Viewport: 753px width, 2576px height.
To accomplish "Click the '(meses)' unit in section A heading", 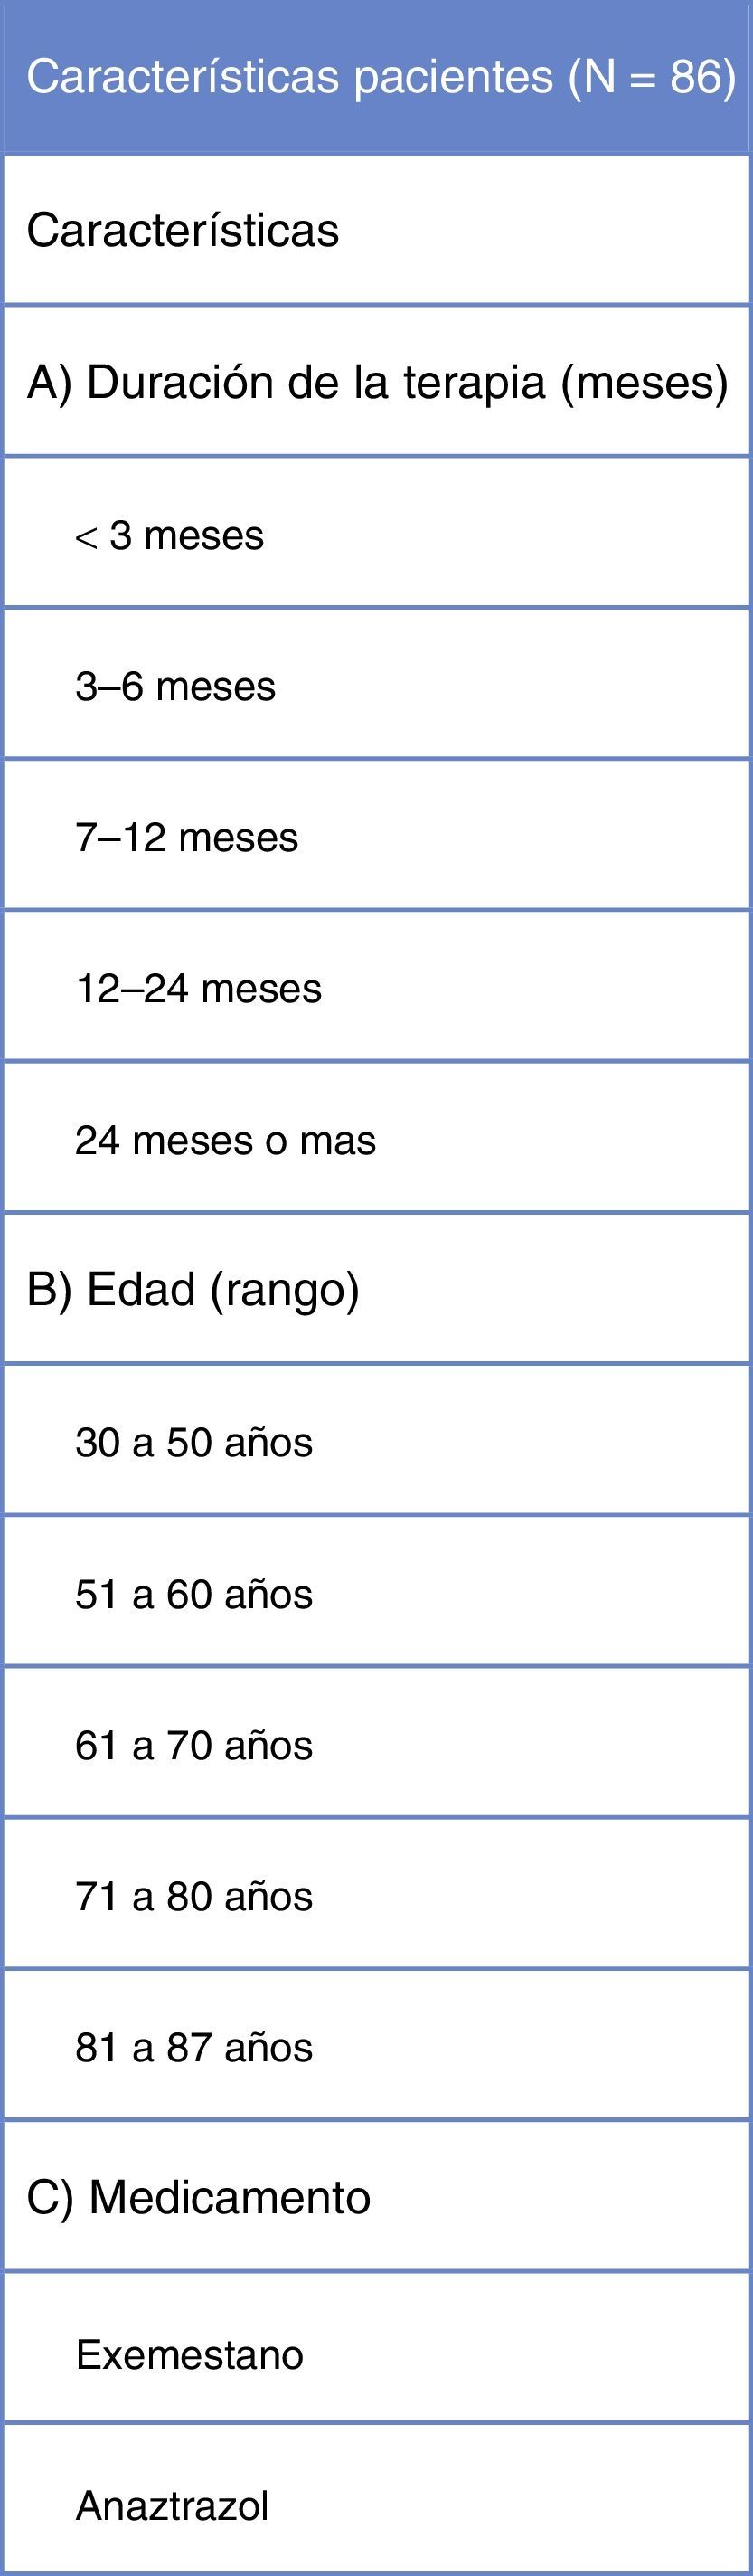I will point(645,383).
